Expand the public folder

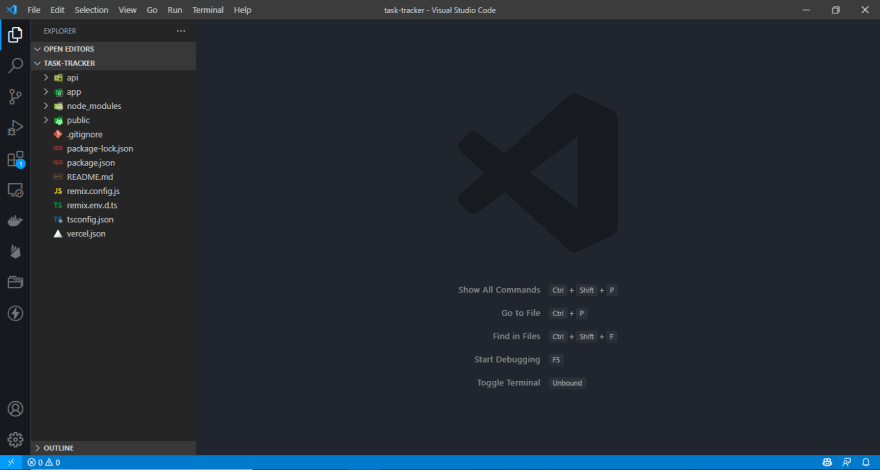[x=113, y=120]
